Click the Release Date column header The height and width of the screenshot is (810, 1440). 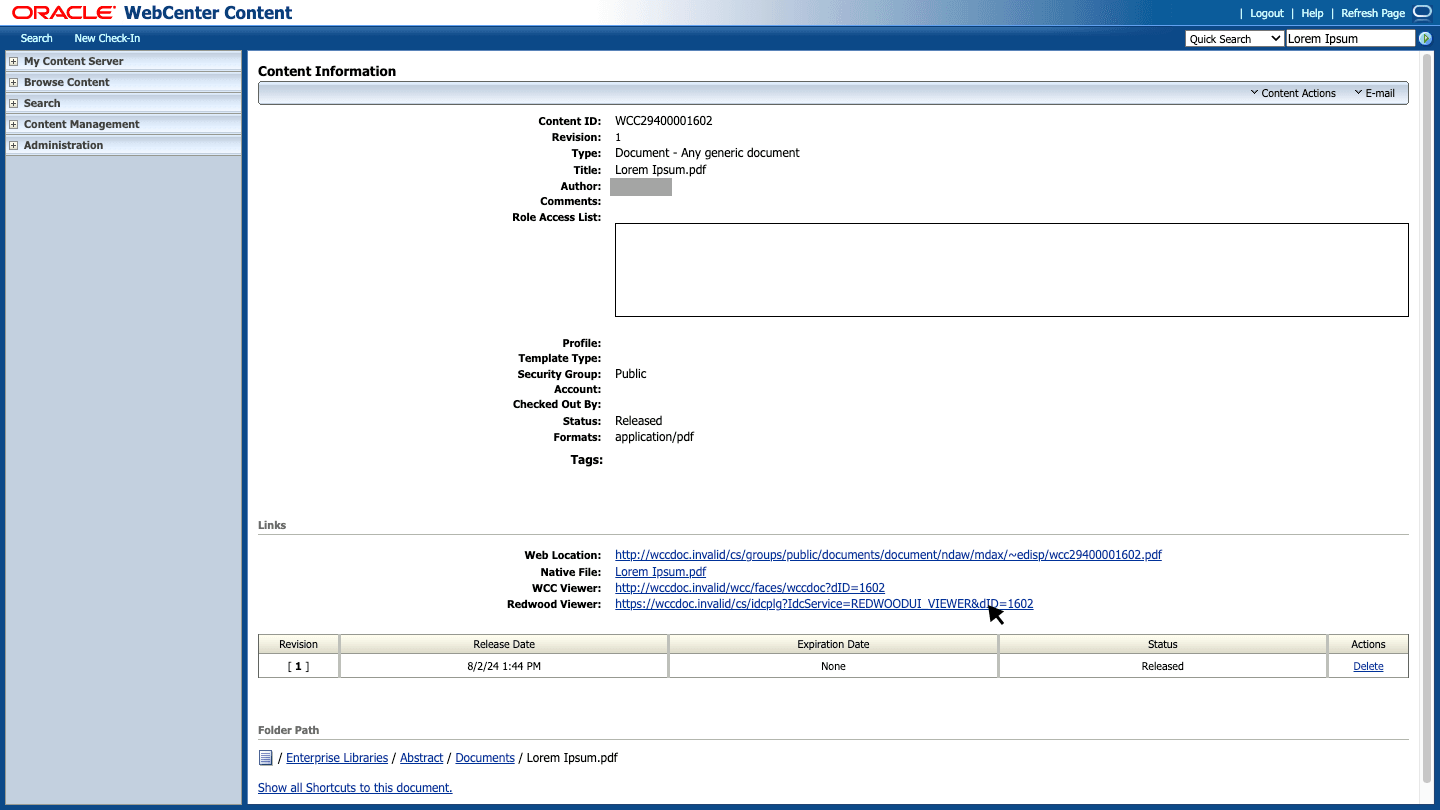click(x=504, y=644)
